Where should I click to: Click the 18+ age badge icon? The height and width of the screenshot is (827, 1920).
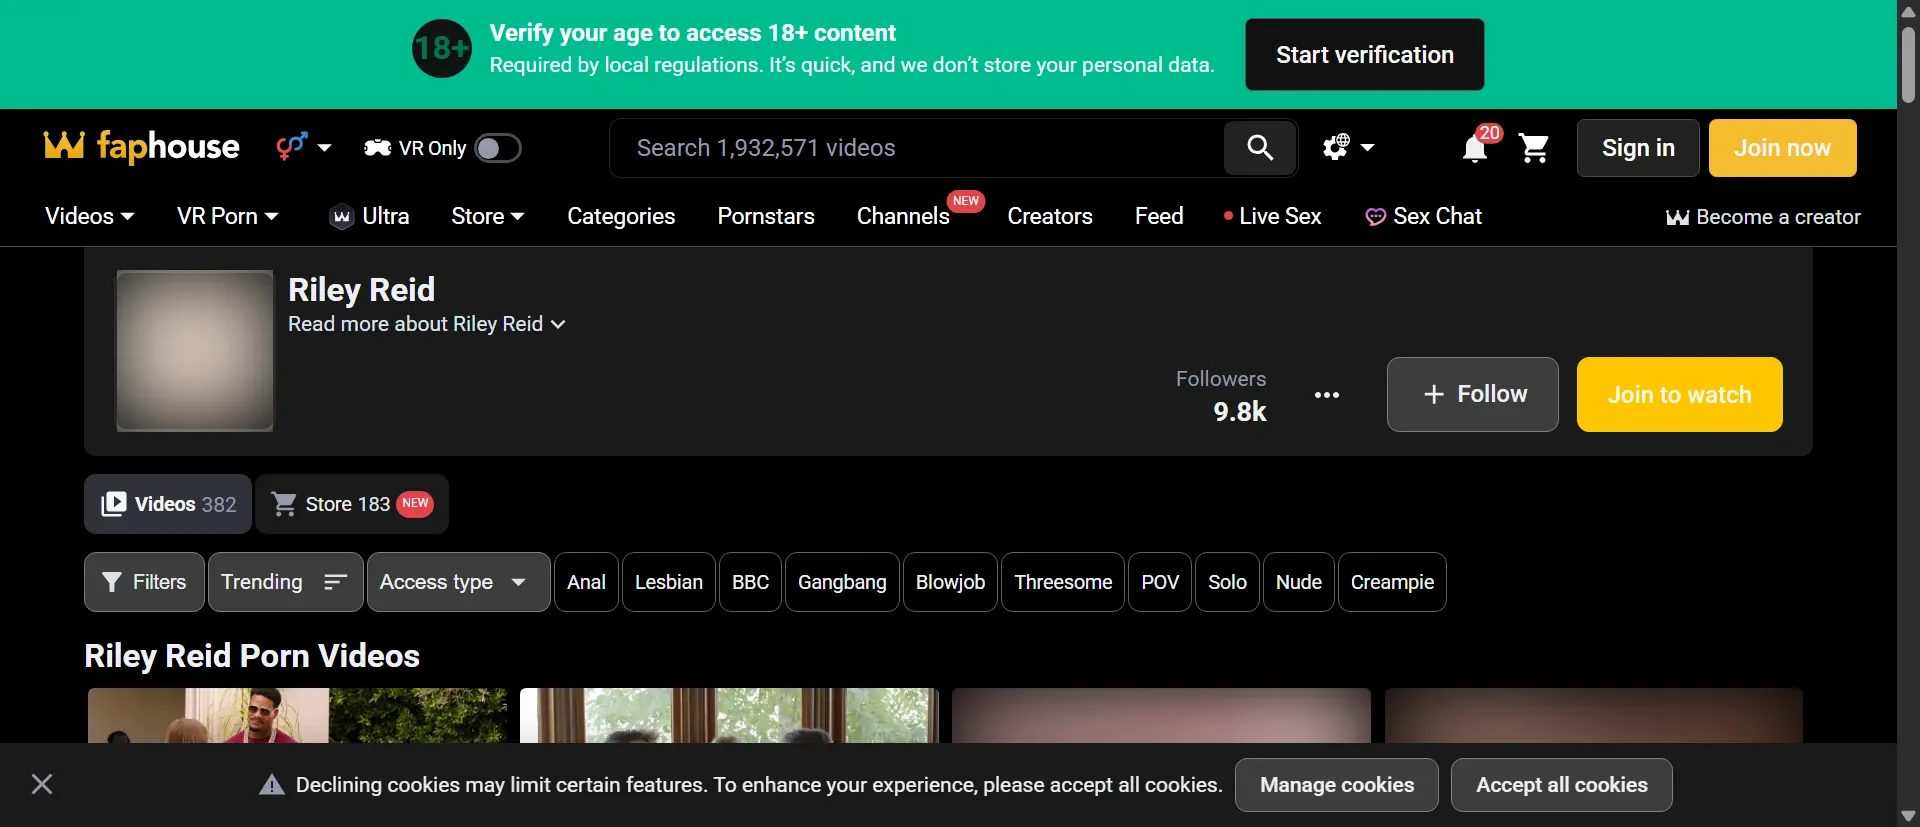coord(442,48)
